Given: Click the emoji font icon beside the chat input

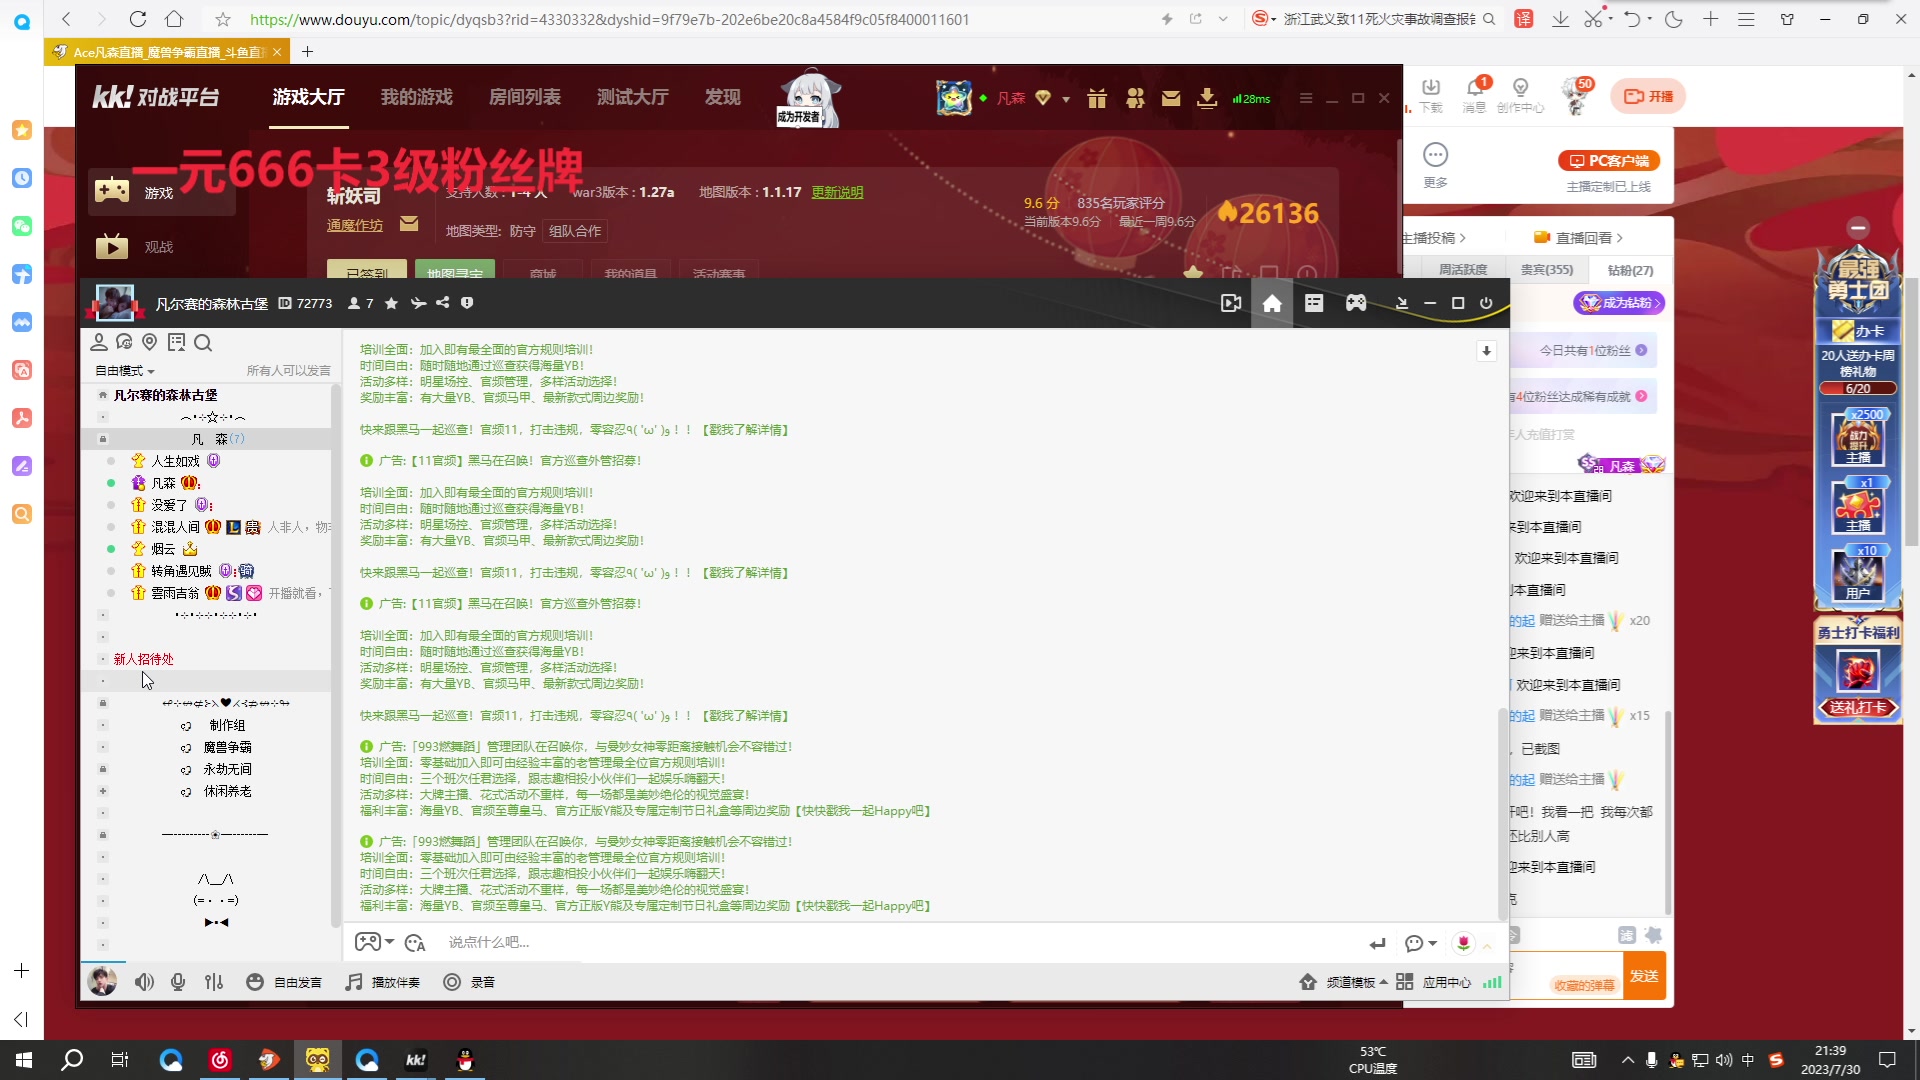Looking at the screenshot, I should 415,943.
